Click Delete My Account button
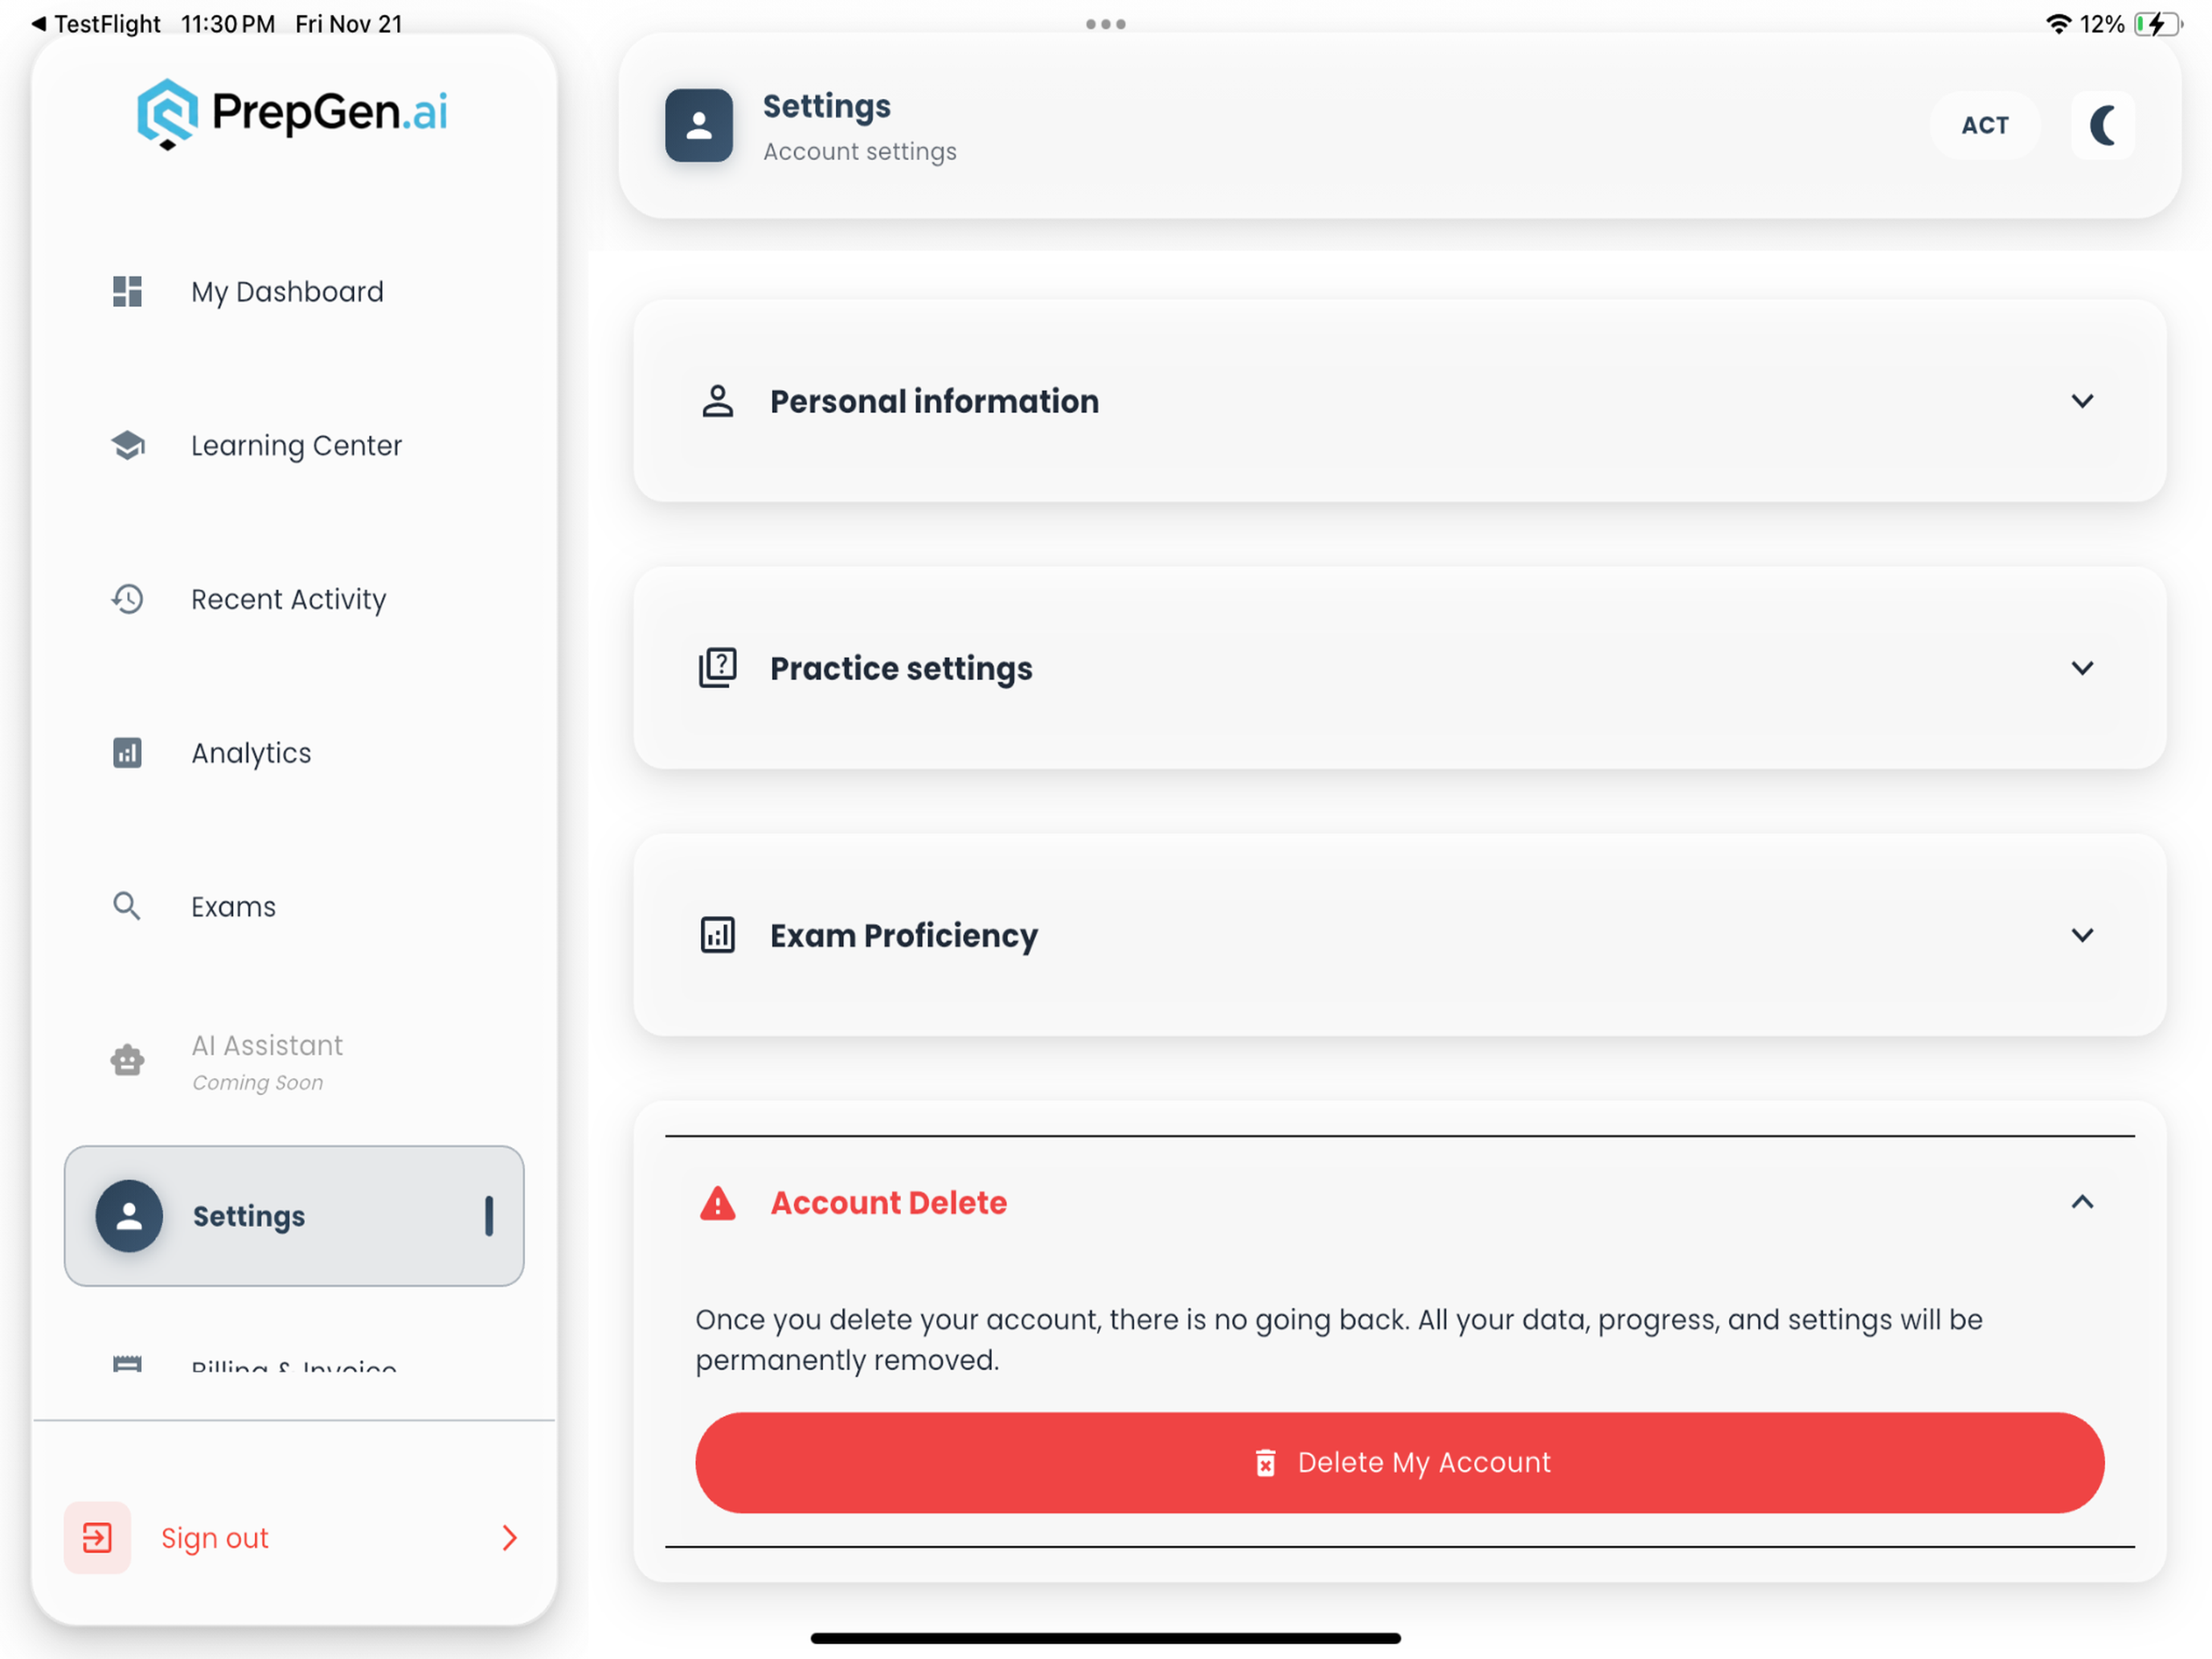The width and height of the screenshot is (2212, 1659). click(1400, 1462)
